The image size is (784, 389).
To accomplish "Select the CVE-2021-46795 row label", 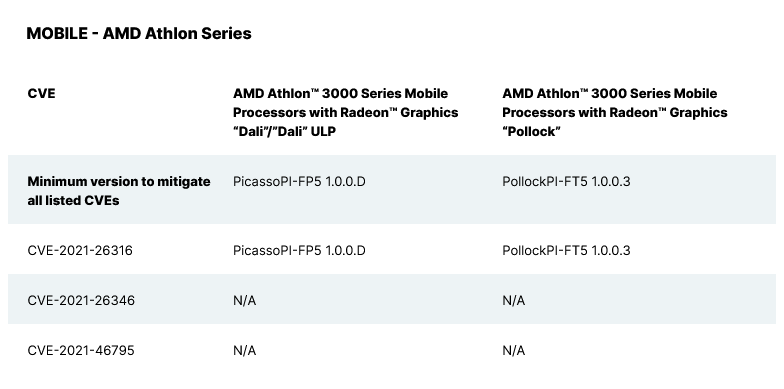I will pyautogui.click(x=81, y=350).
